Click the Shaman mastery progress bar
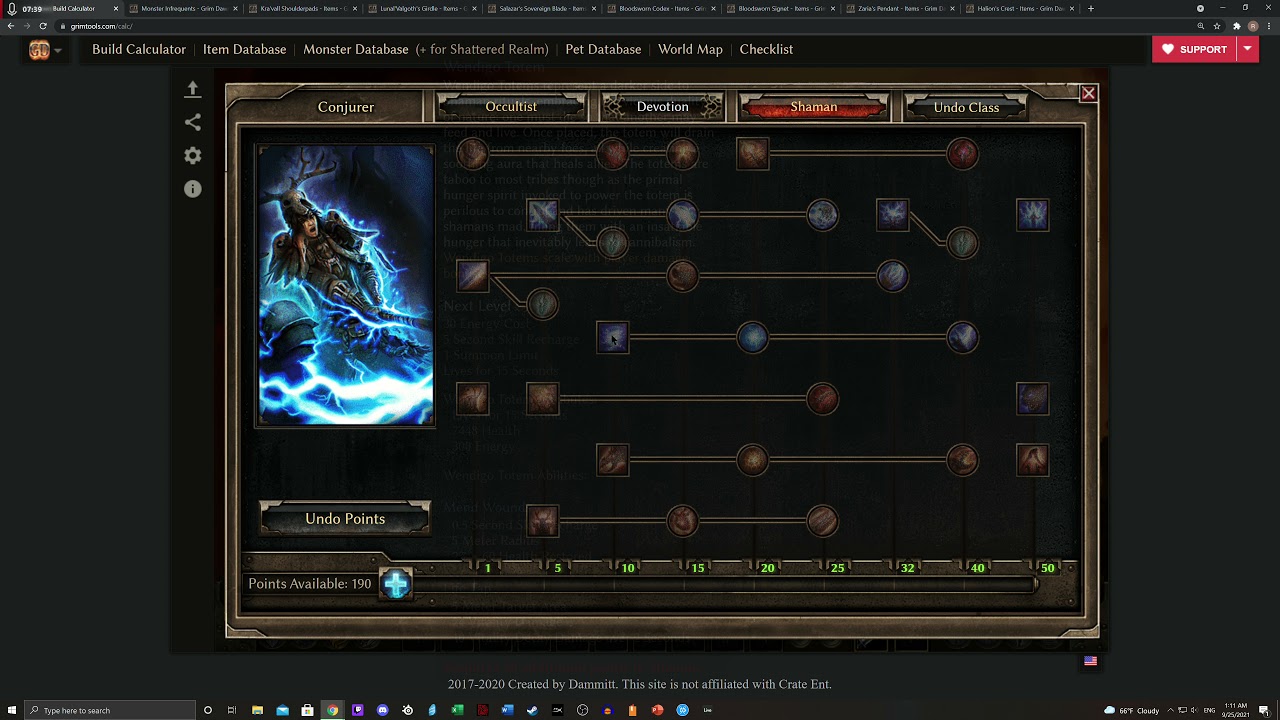The height and width of the screenshot is (720, 1280). [727, 584]
